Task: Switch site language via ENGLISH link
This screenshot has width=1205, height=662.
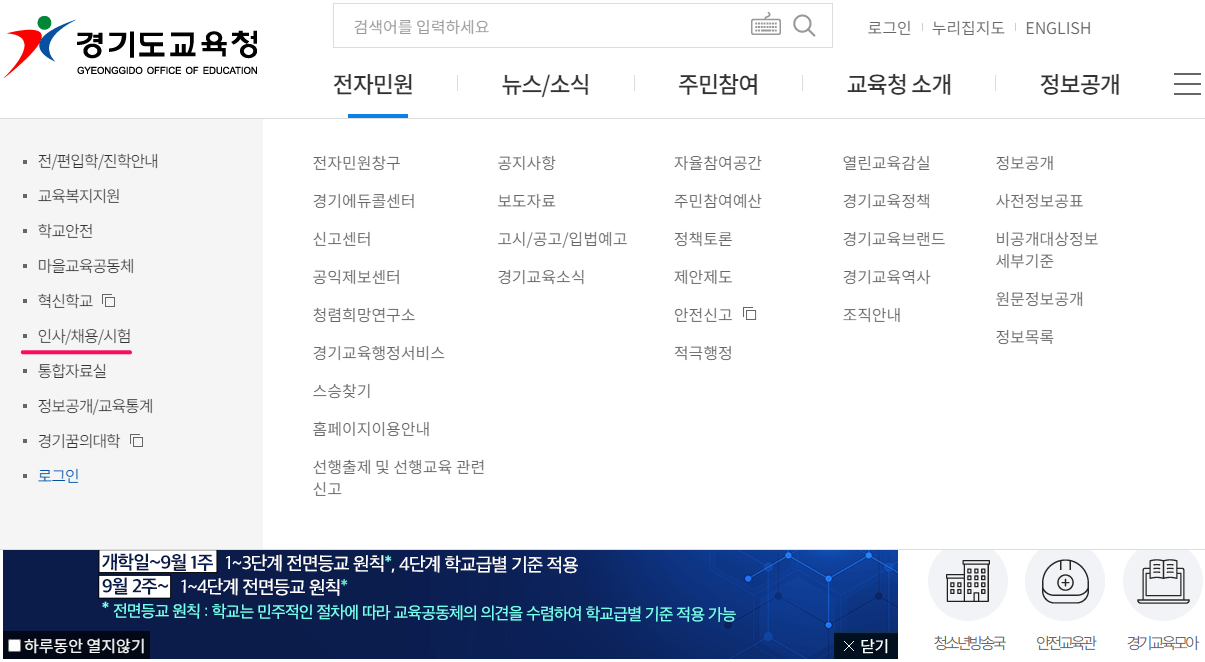Action: (x=1058, y=28)
